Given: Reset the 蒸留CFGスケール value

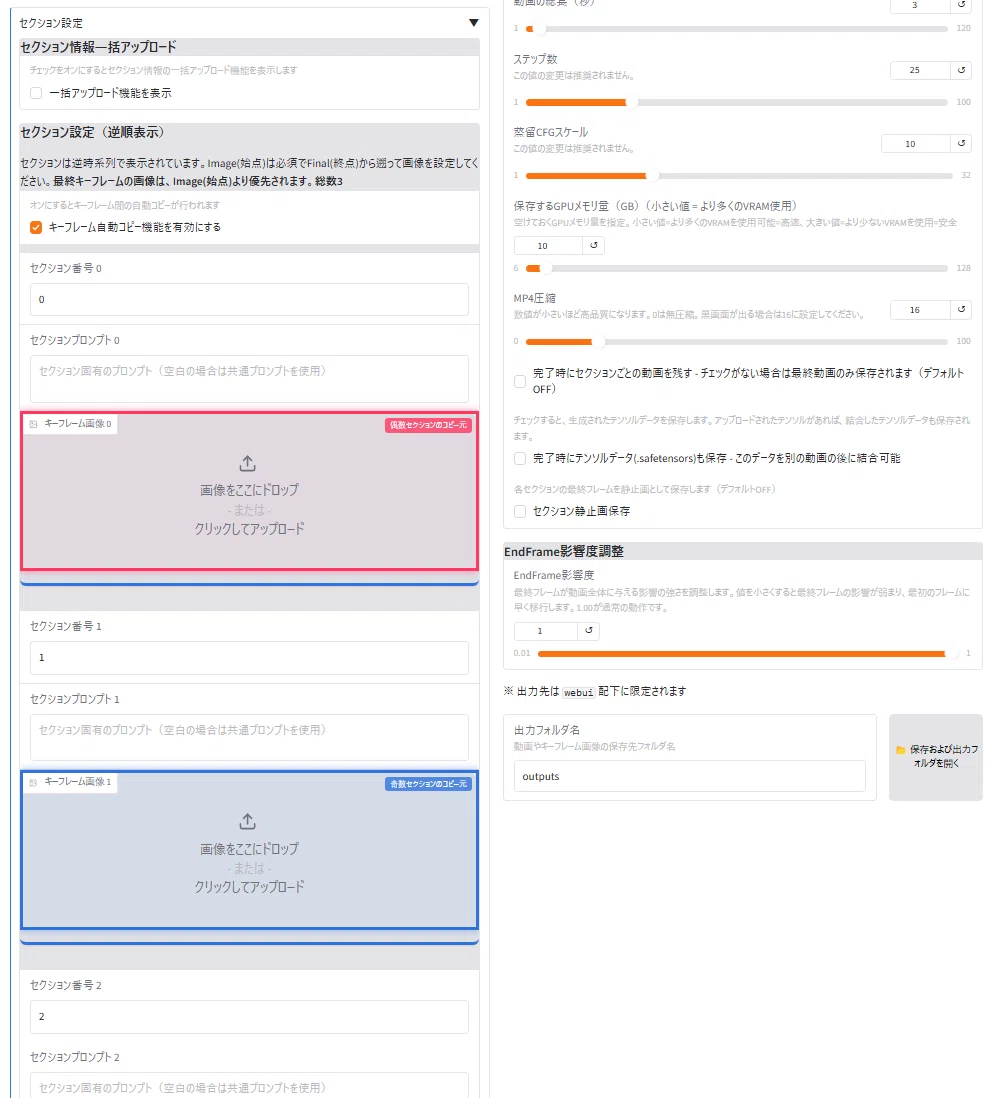Looking at the screenshot, I should (961, 144).
